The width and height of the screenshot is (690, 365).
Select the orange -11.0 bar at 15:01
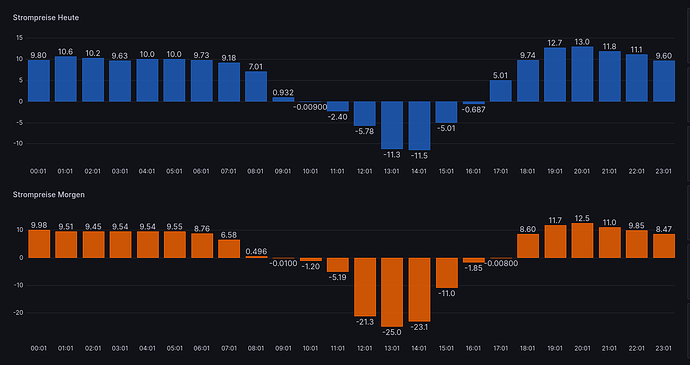pyautogui.click(x=447, y=273)
